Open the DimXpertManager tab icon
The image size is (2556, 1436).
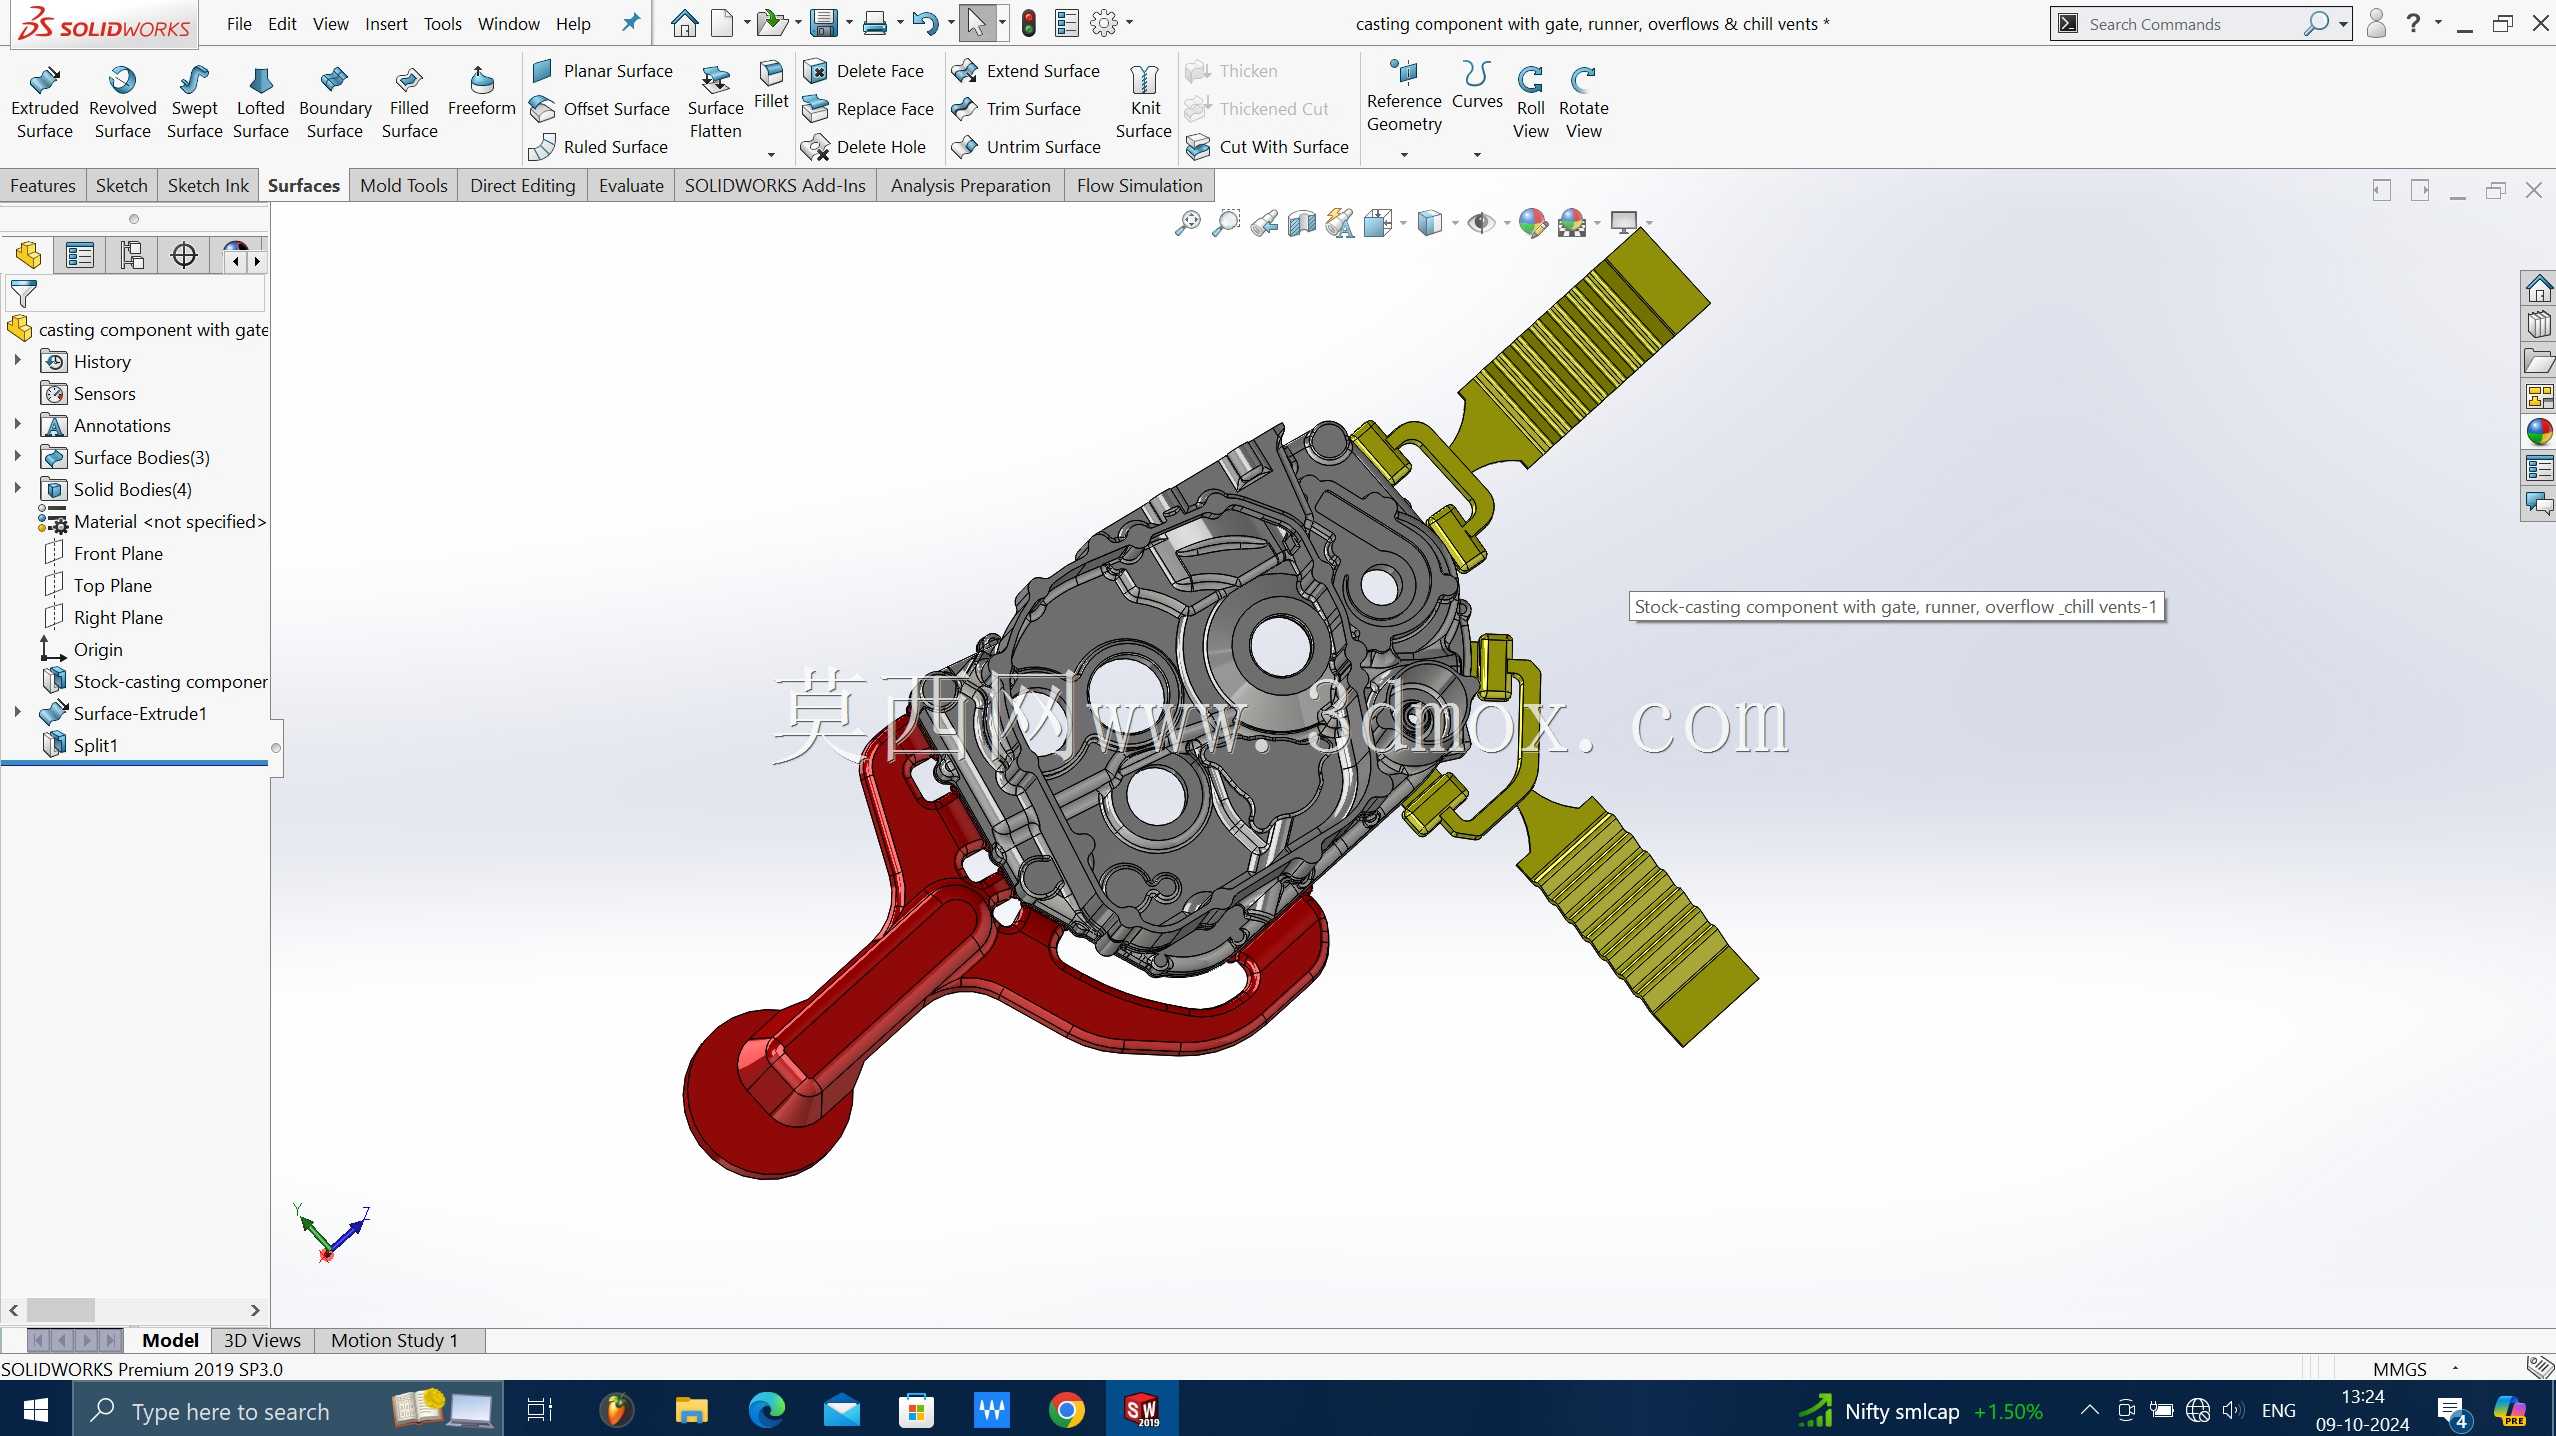point(184,256)
